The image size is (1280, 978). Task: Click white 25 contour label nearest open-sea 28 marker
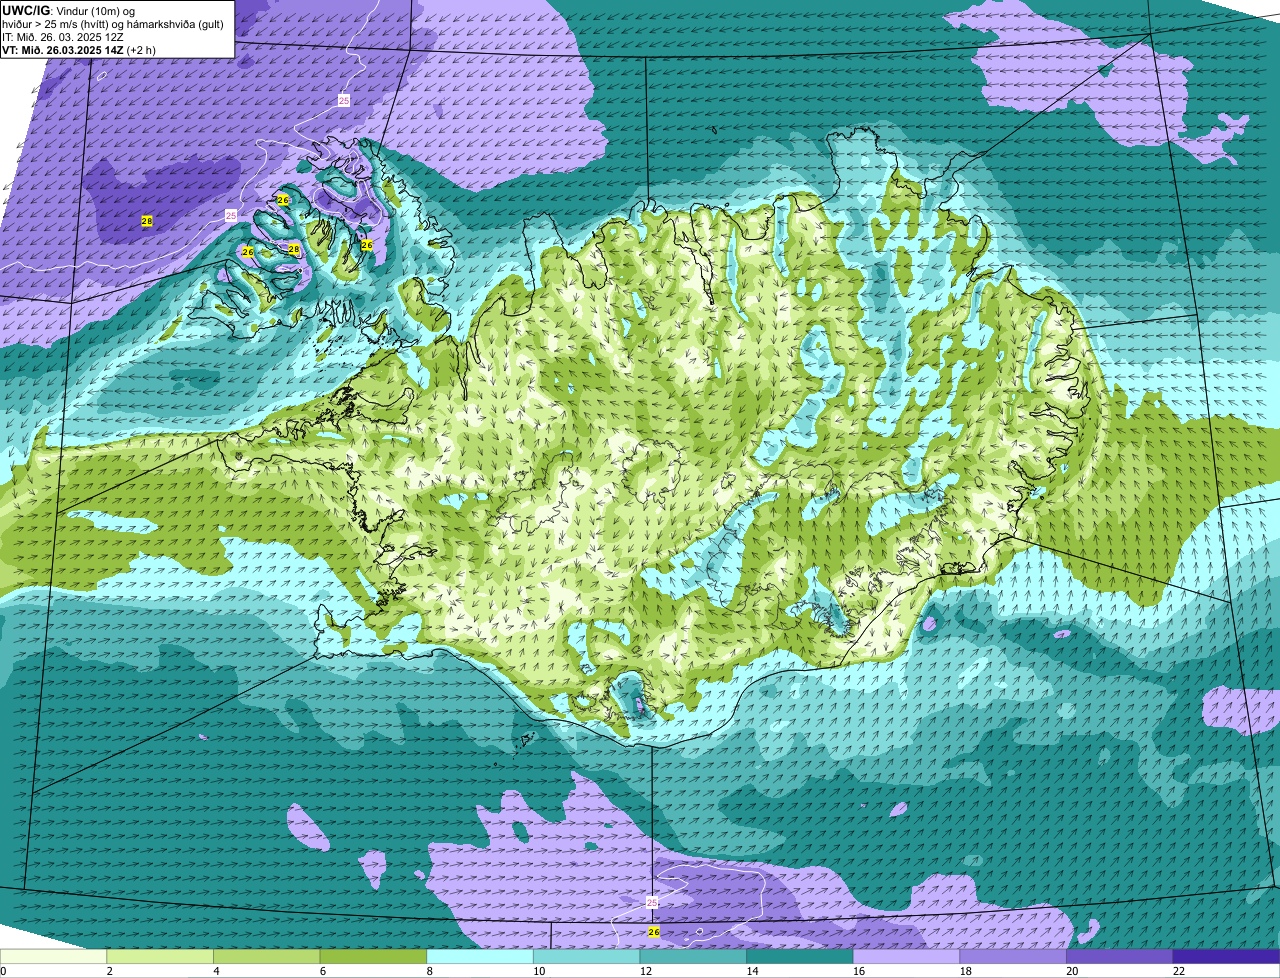[231, 215]
